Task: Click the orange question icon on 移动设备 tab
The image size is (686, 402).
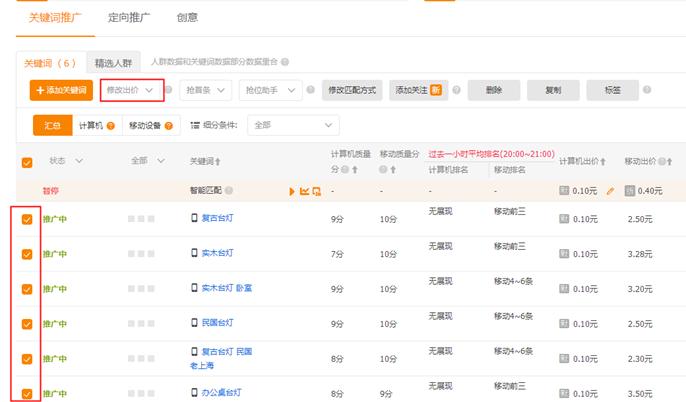Action: click(x=168, y=126)
